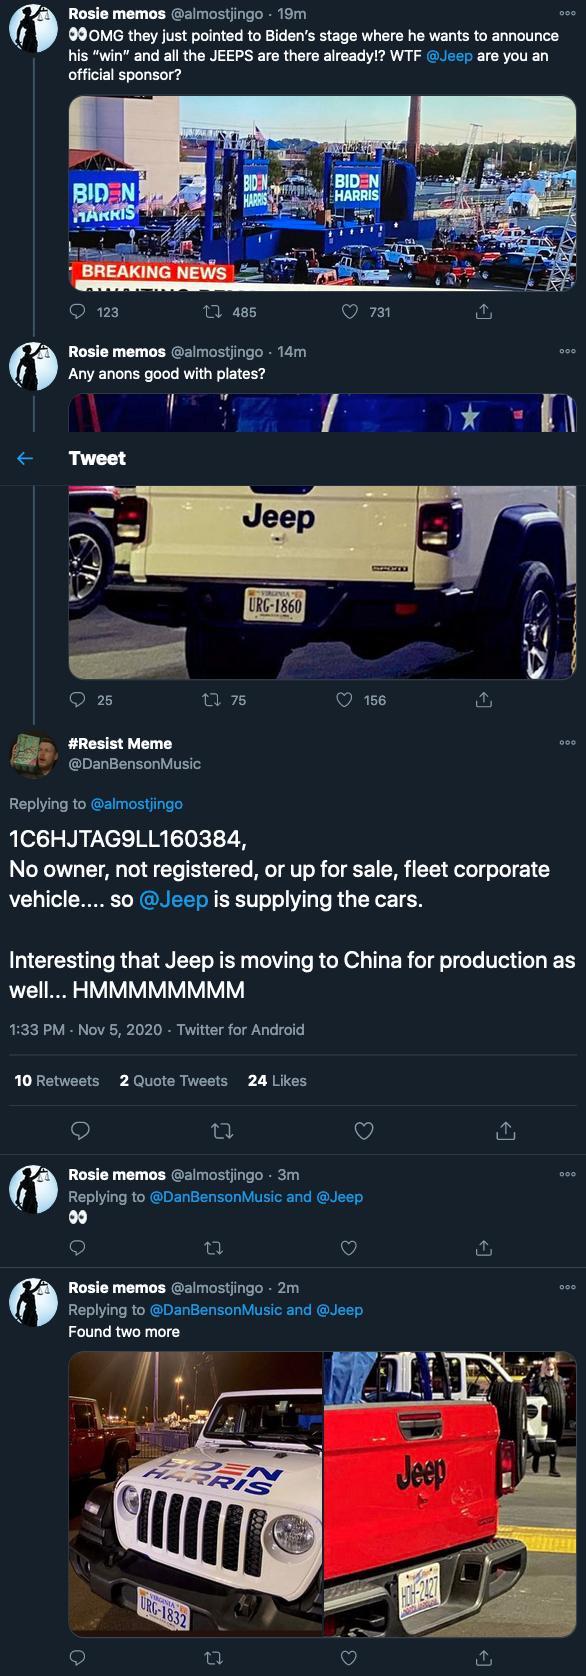This screenshot has width=586, height=1676.
Task: Like the #Resist Meme main tweet
Action: pyautogui.click(x=364, y=1131)
